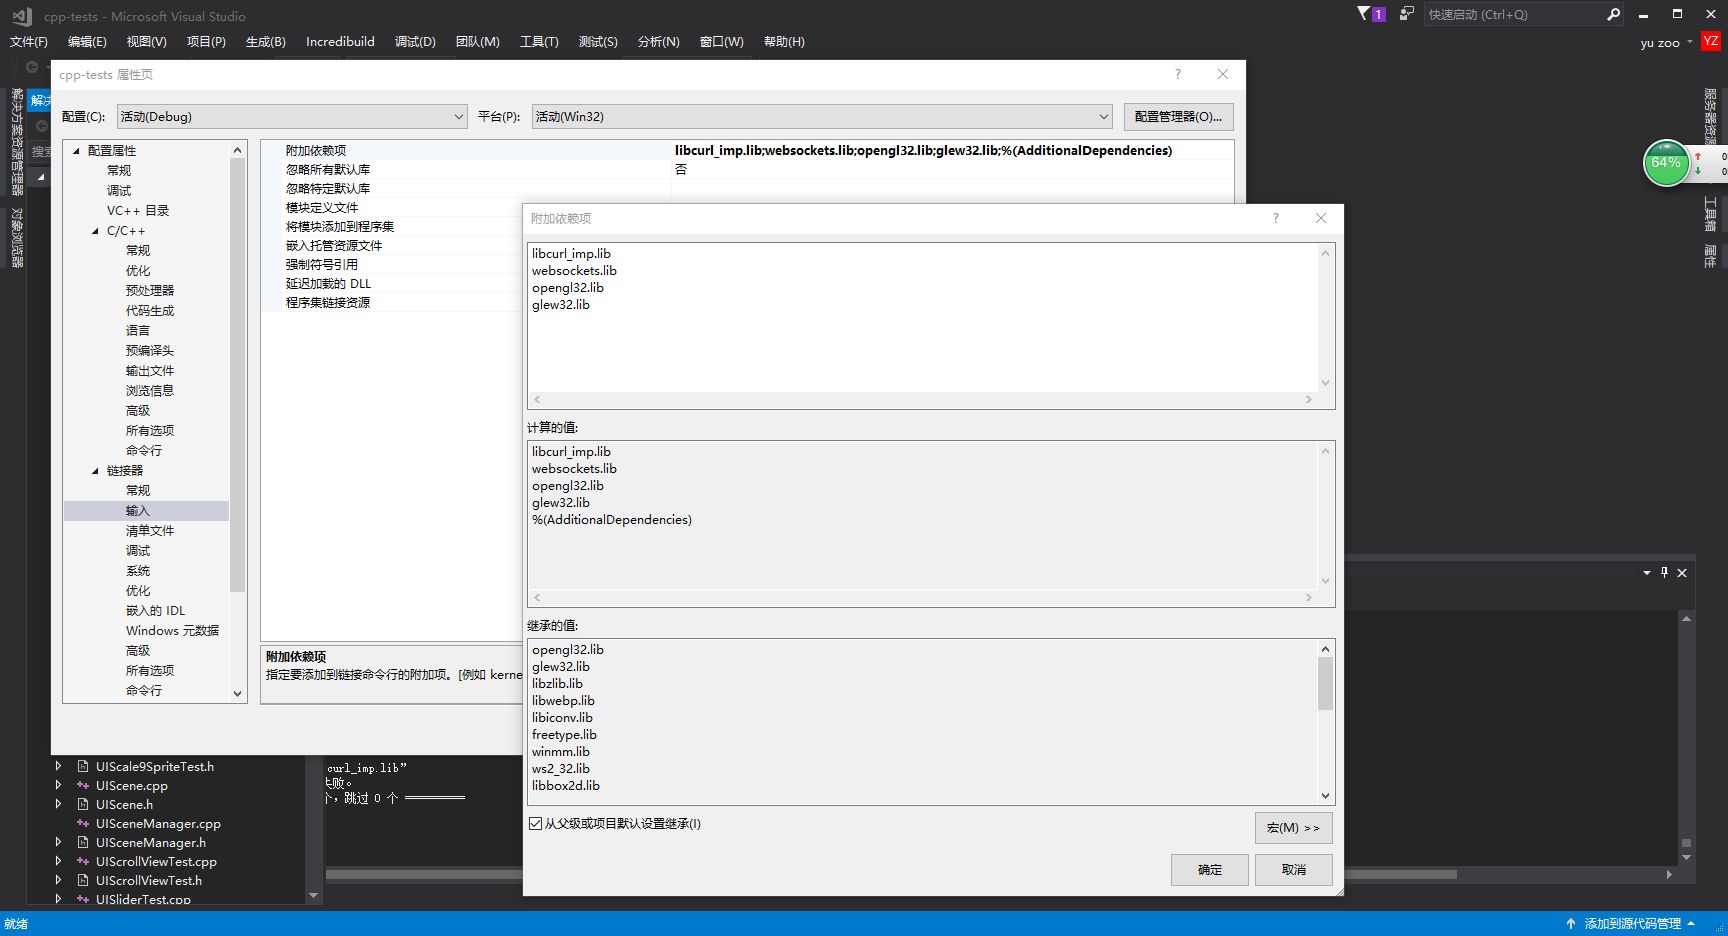Collapse the 配置属性 tree node
Viewport: 1728px width, 936px height.
point(77,151)
